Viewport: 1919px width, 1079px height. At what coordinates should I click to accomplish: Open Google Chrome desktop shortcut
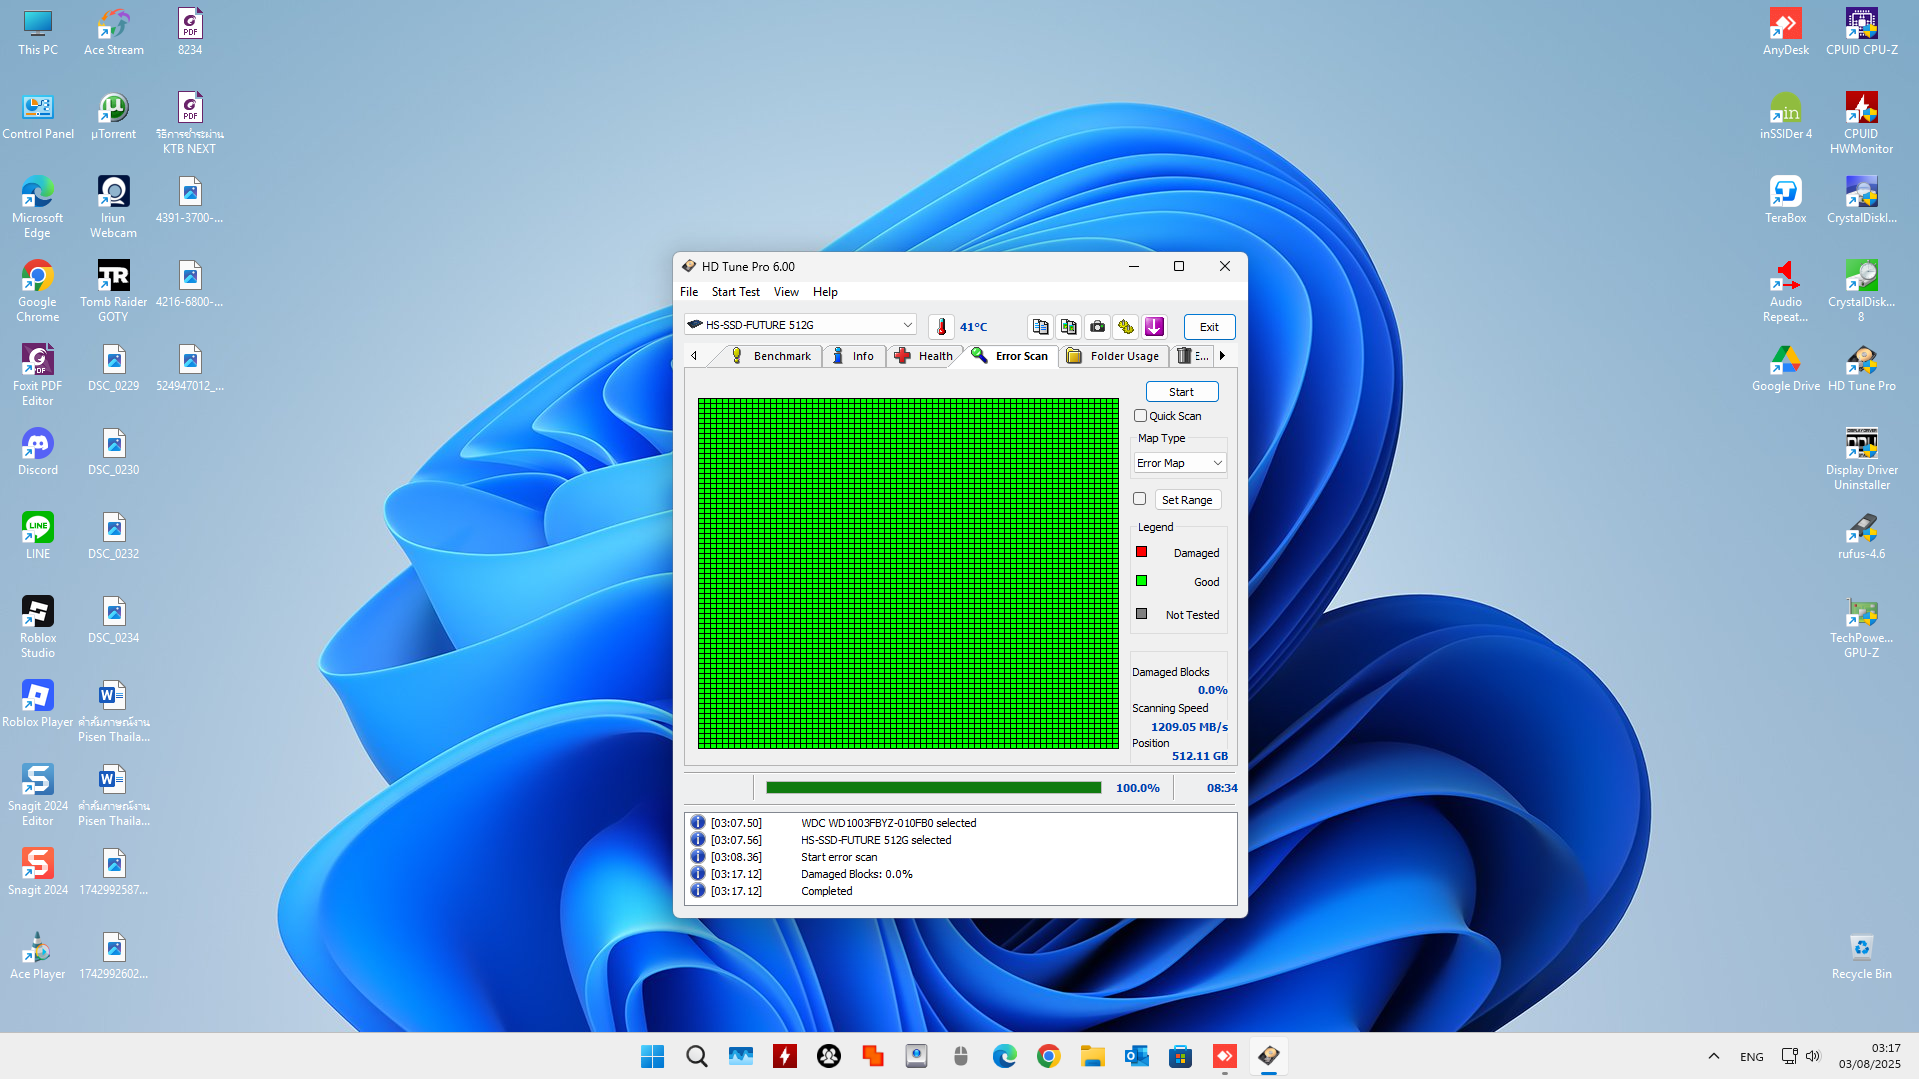pos(37,291)
